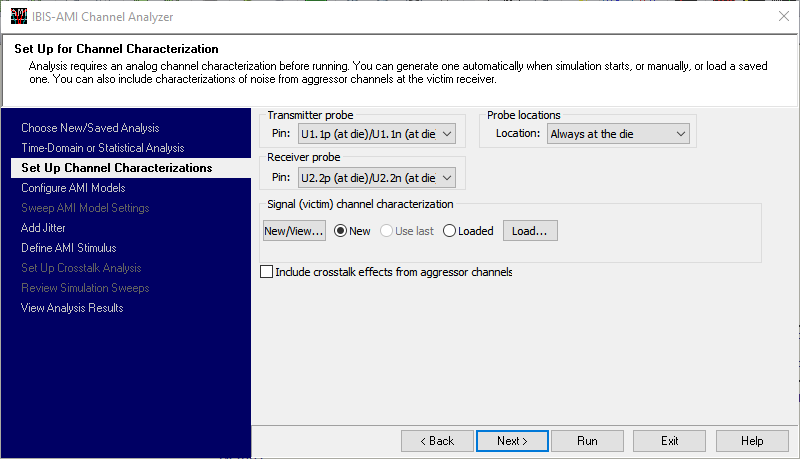Enable include crosstalk effects checkbox

[266, 272]
